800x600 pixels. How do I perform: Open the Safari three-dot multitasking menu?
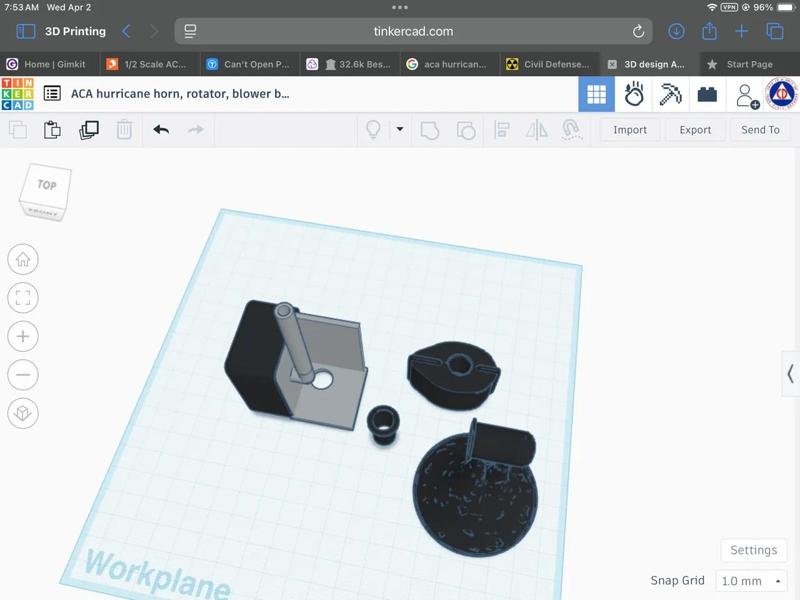click(x=400, y=7)
